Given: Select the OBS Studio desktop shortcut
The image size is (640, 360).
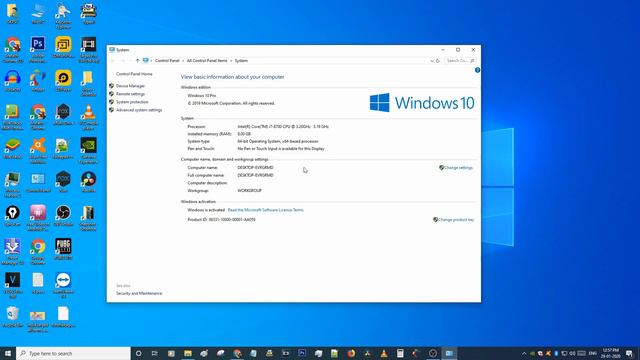Looking at the screenshot, I should 63,216.
